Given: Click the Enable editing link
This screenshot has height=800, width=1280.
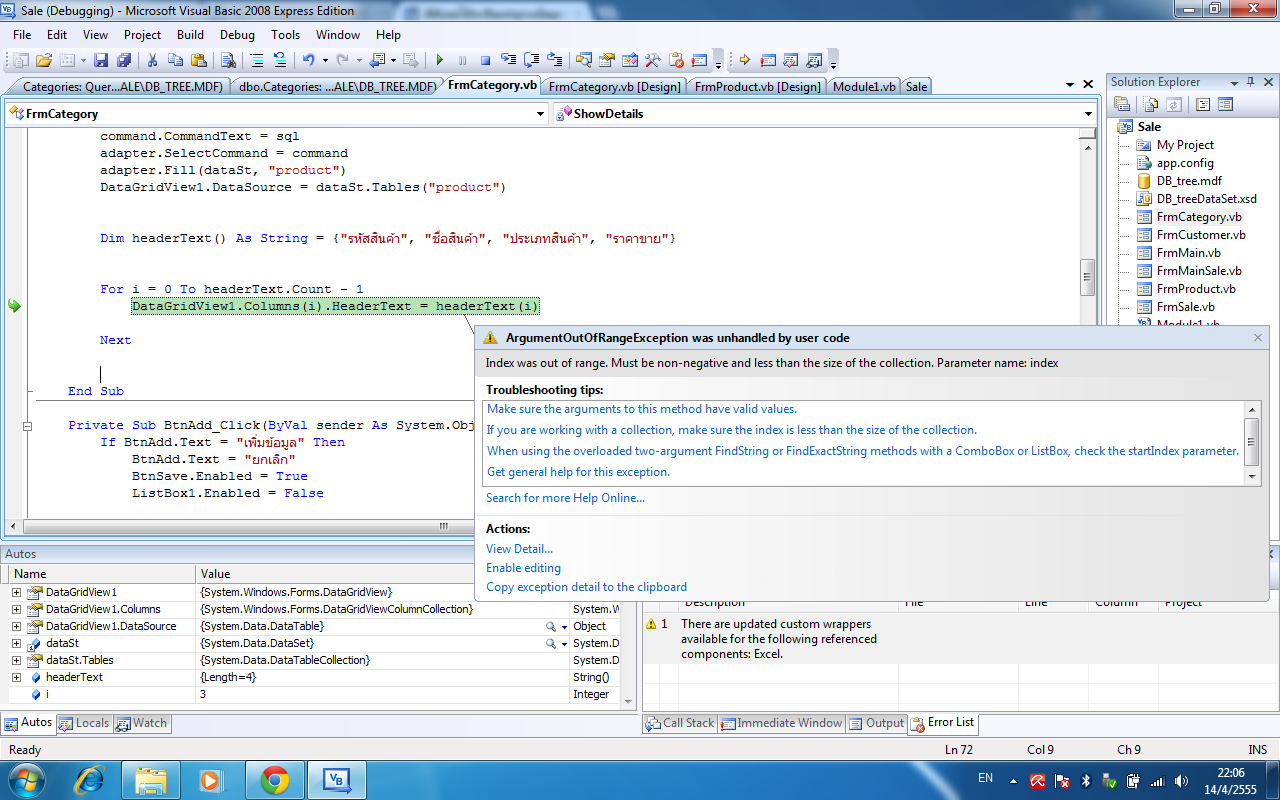Looking at the screenshot, I should (x=523, y=568).
